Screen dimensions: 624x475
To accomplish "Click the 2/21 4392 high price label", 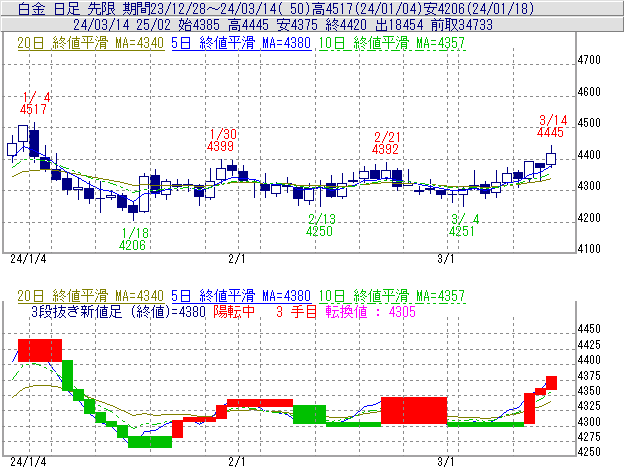I will click(386, 143).
